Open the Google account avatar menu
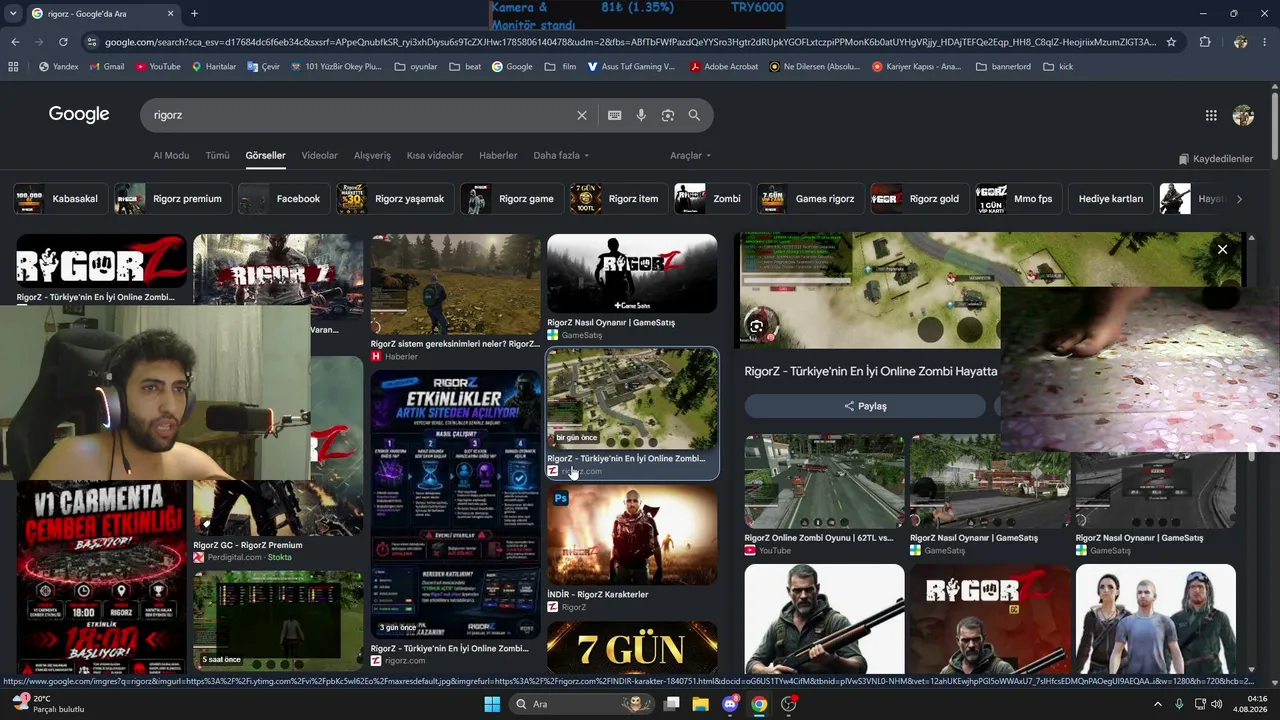Screen dimensions: 1280x720 coord(1243,115)
